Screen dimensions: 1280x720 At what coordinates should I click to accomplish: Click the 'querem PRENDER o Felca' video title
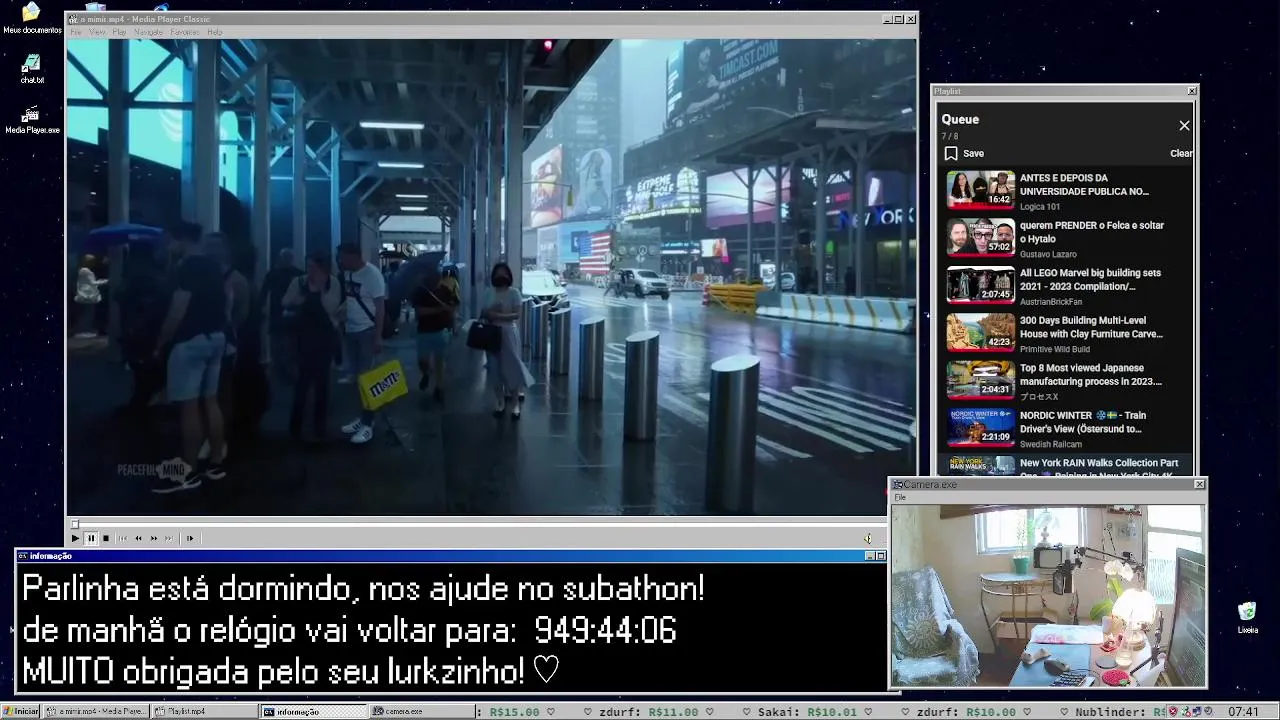(1092, 232)
